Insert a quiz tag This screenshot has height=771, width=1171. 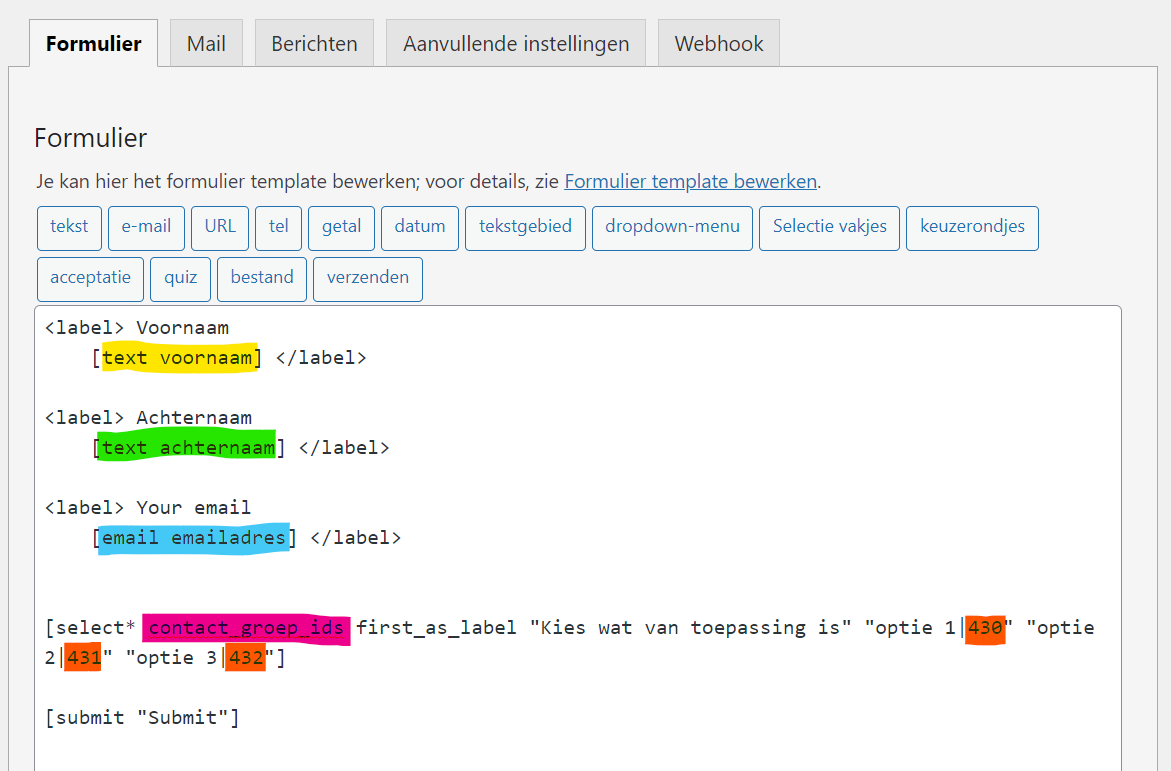(181, 279)
